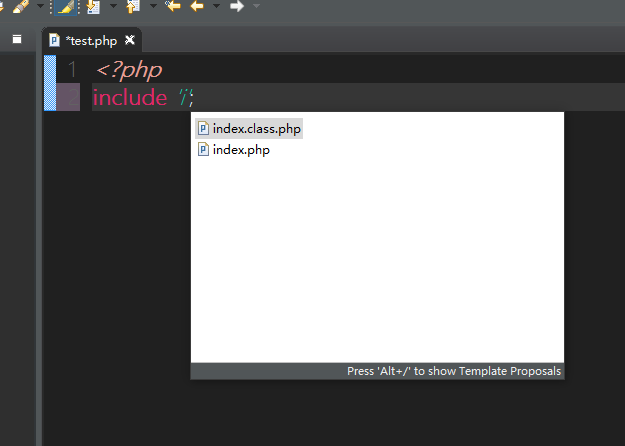Image resolution: width=625 pixels, height=446 pixels.
Task: Navigate Back with the yellow left arrow
Action: [197, 6]
